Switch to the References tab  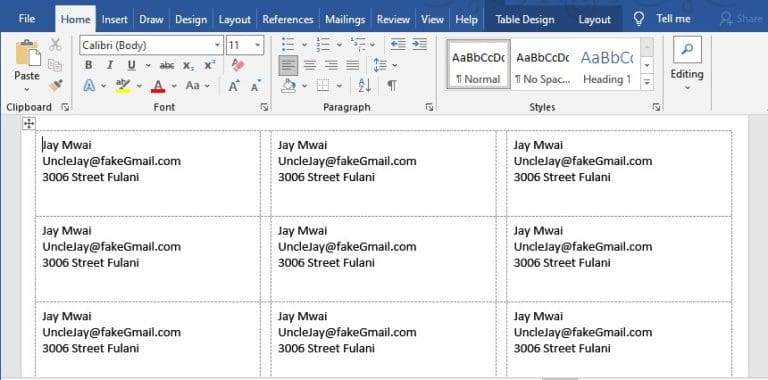[288, 20]
